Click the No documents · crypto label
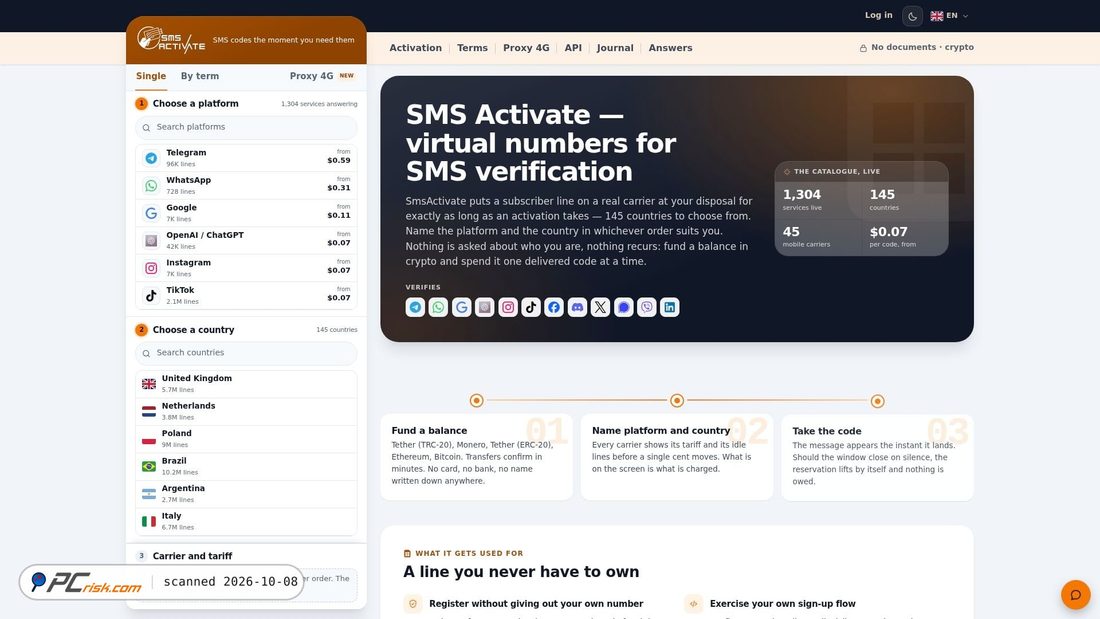 [916, 47]
